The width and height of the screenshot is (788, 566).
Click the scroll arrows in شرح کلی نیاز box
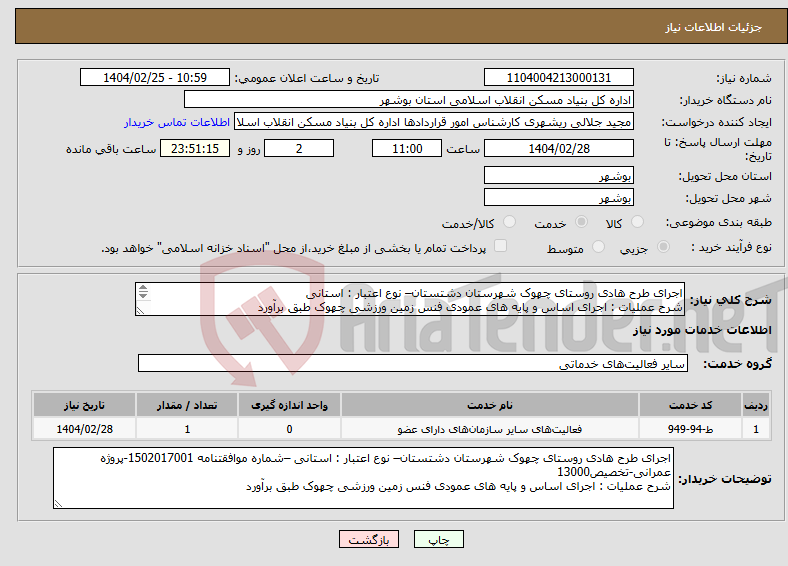click(x=143, y=292)
